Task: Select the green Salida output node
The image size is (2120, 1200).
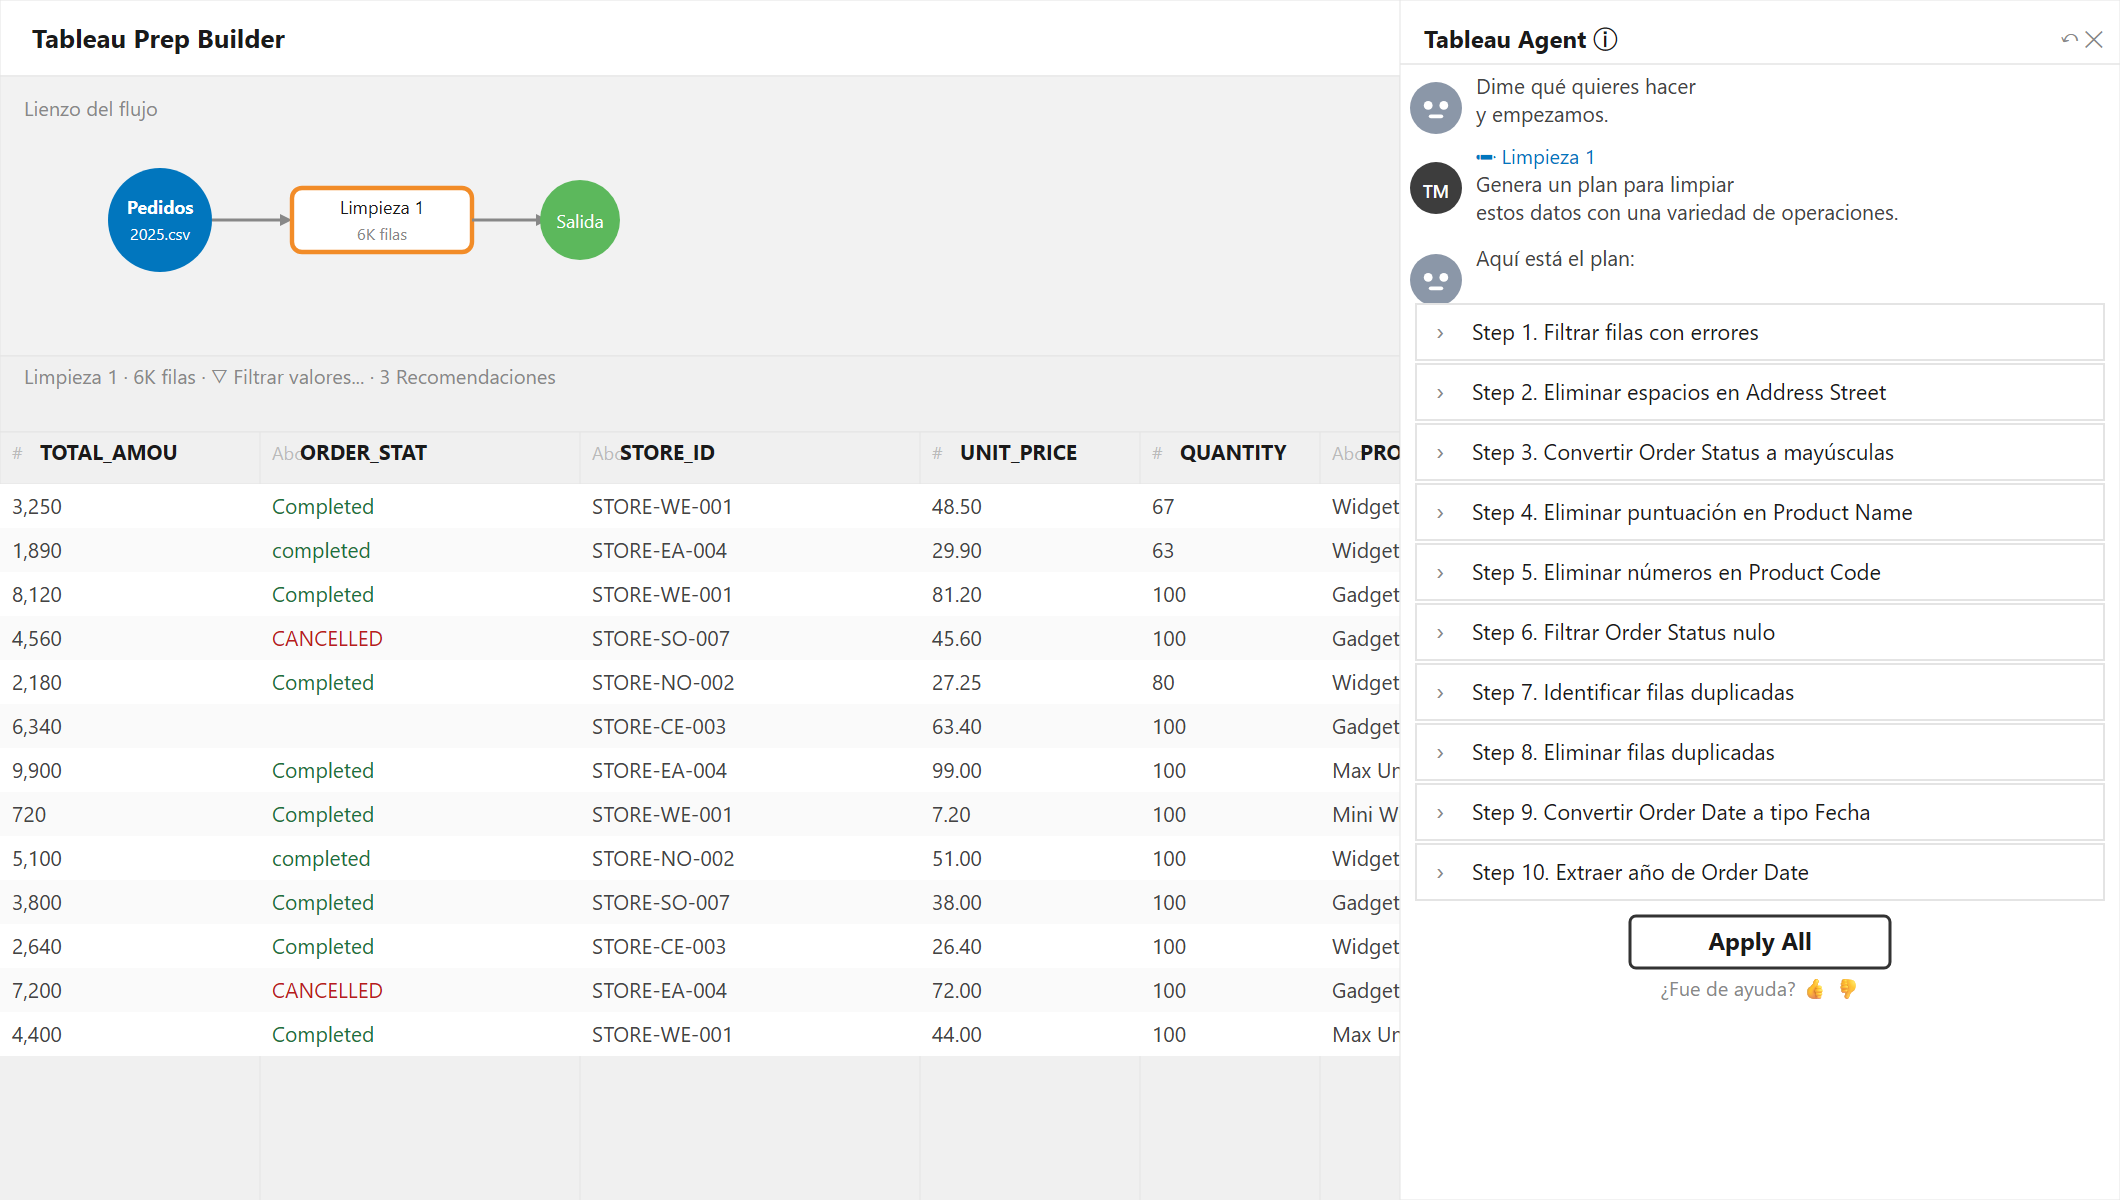Action: 580,220
